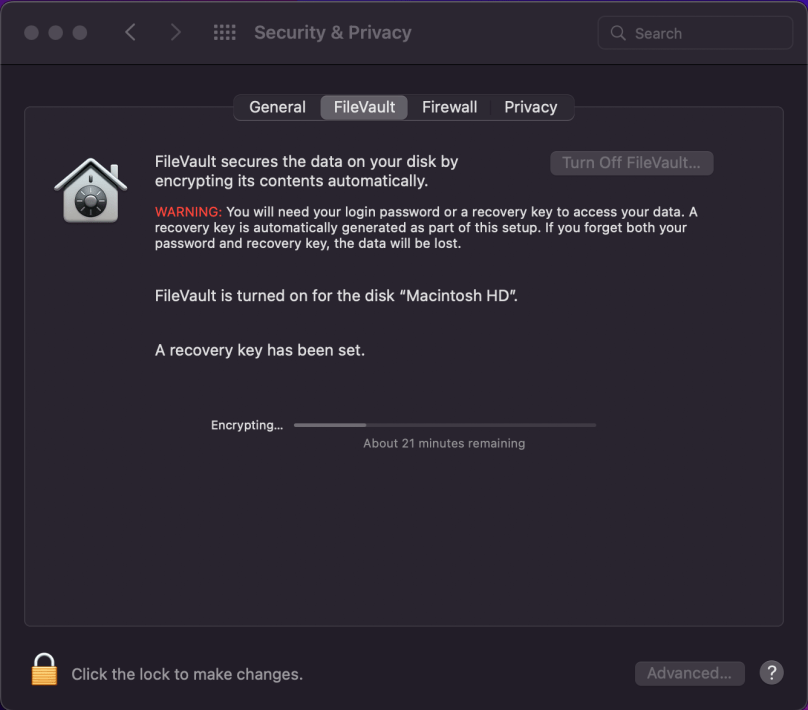Click the back arrow in the toolbar
The height and width of the screenshot is (710, 808).
click(x=130, y=31)
